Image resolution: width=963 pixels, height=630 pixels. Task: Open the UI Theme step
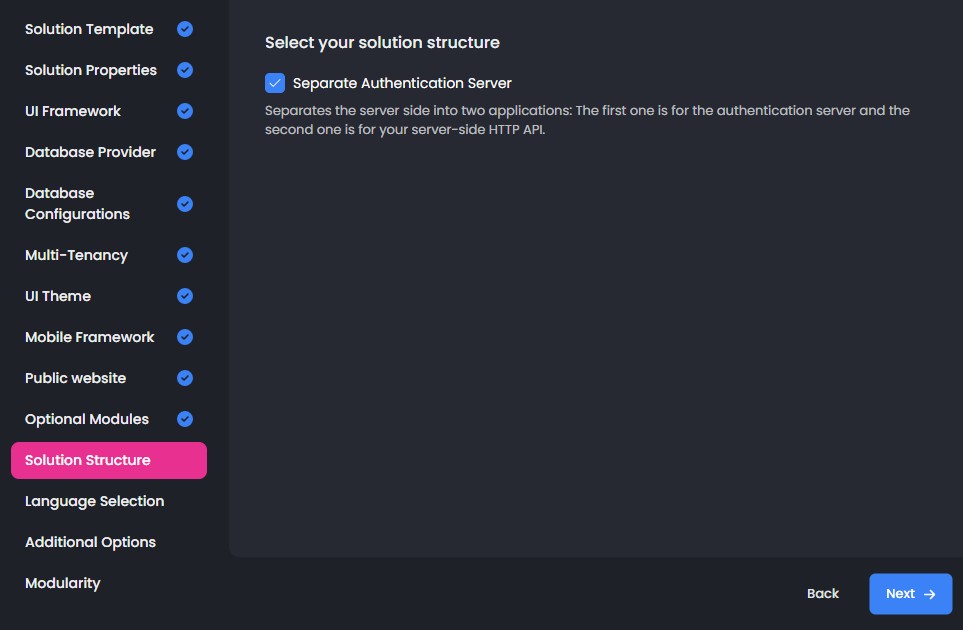point(58,296)
